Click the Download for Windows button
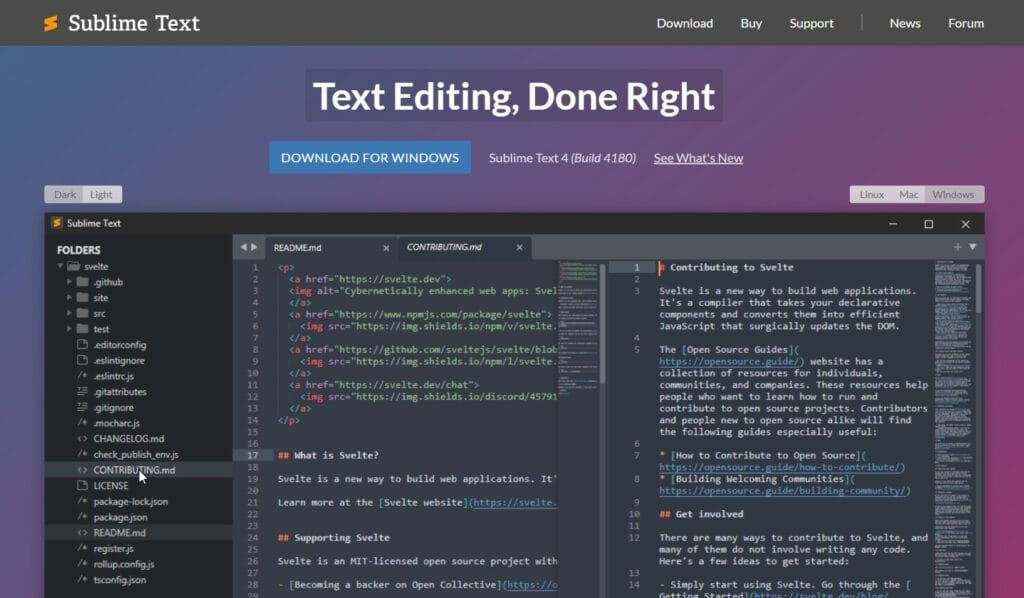Image resolution: width=1024 pixels, height=598 pixels. point(370,157)
